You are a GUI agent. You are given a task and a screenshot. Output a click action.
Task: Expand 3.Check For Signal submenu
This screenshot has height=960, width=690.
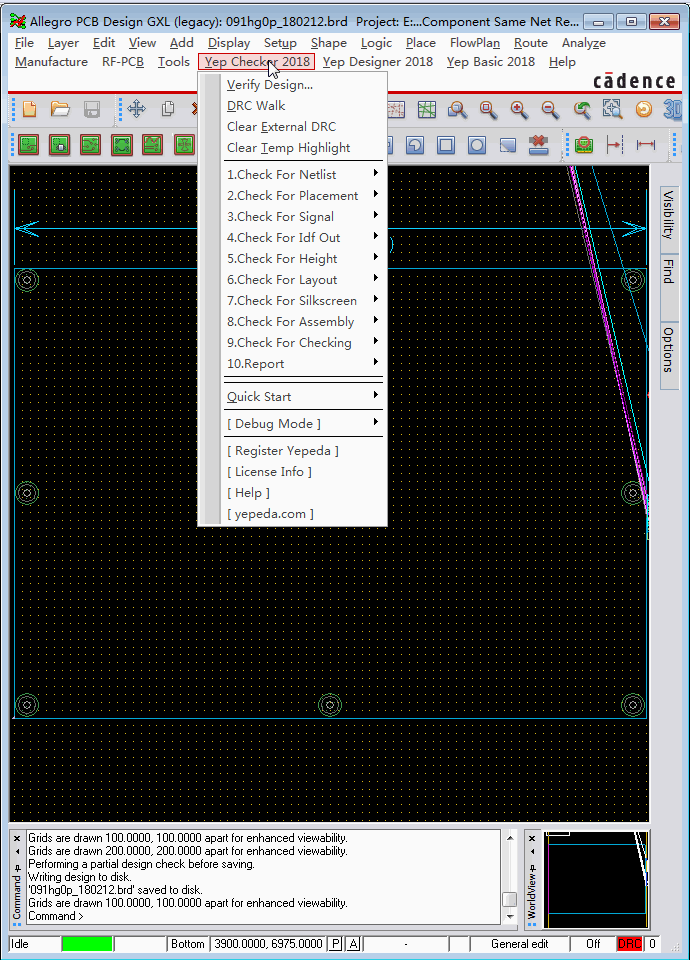303,217
